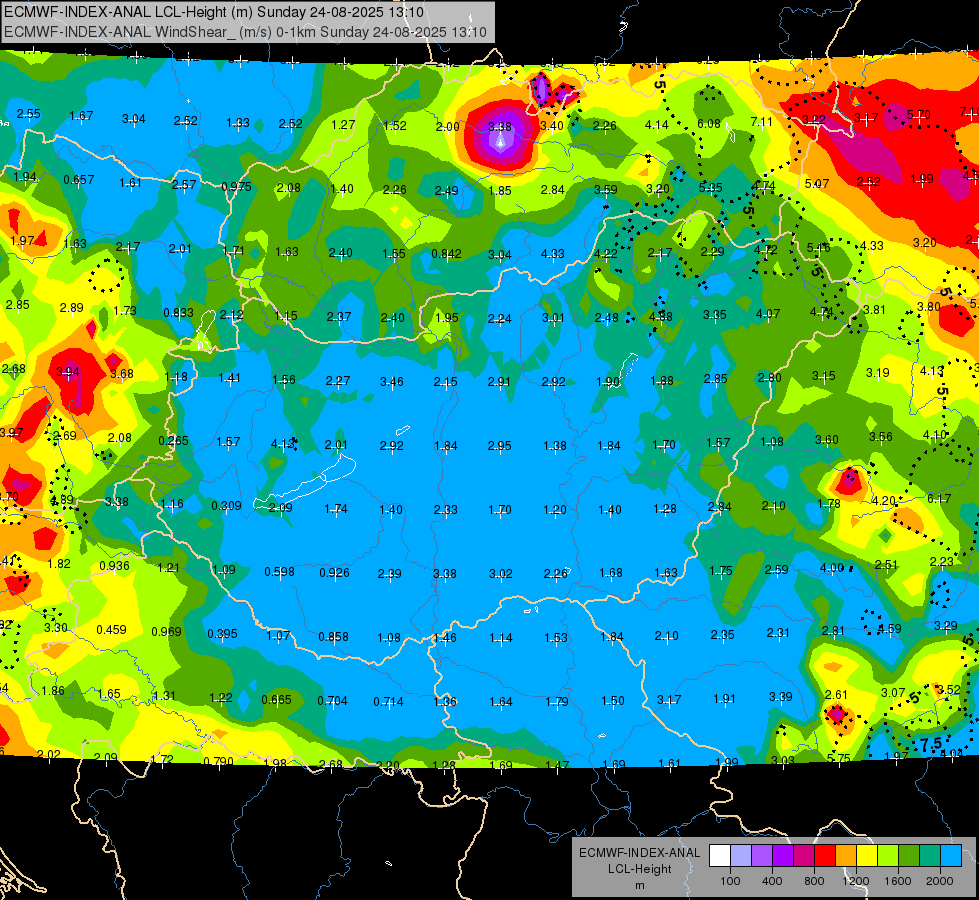Click the wind shear value 0.858
Screen dimensions: 979x900
(333, 636)
